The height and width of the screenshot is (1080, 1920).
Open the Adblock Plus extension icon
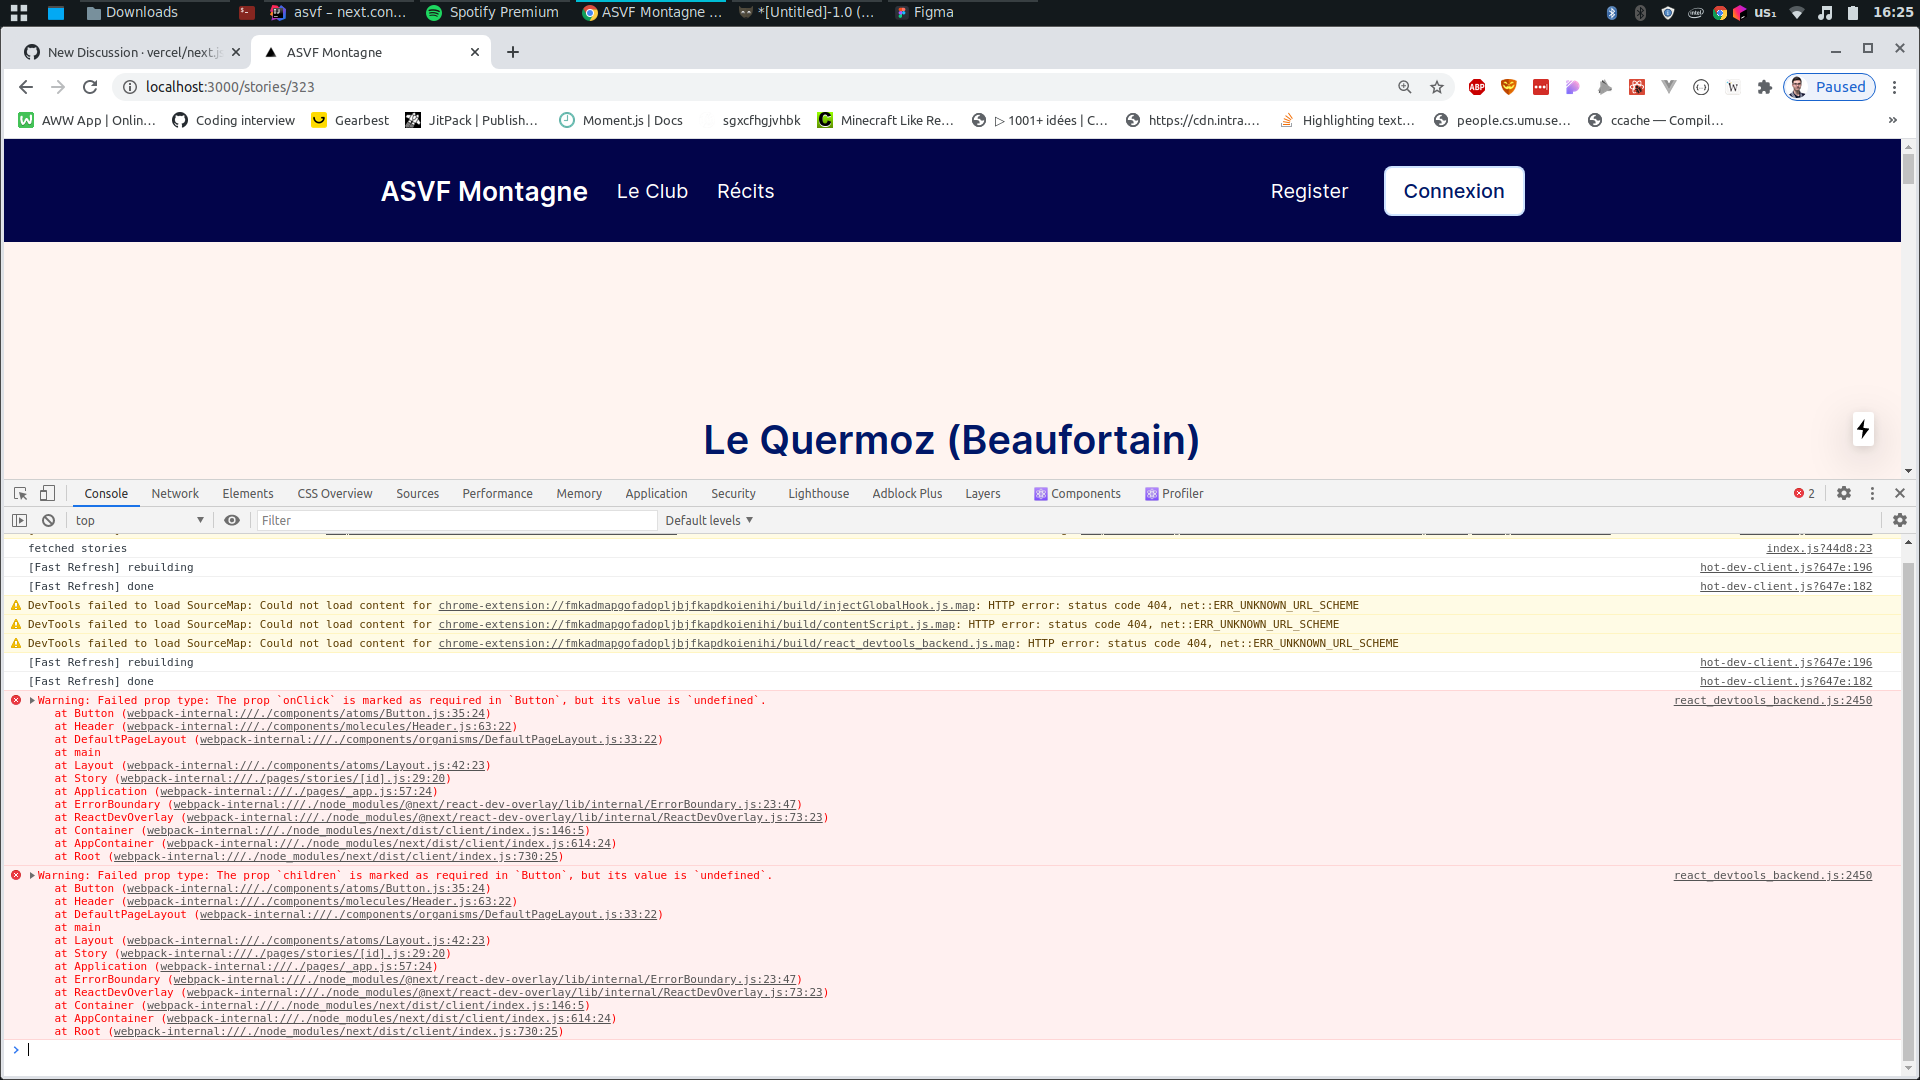point(1477,87)
